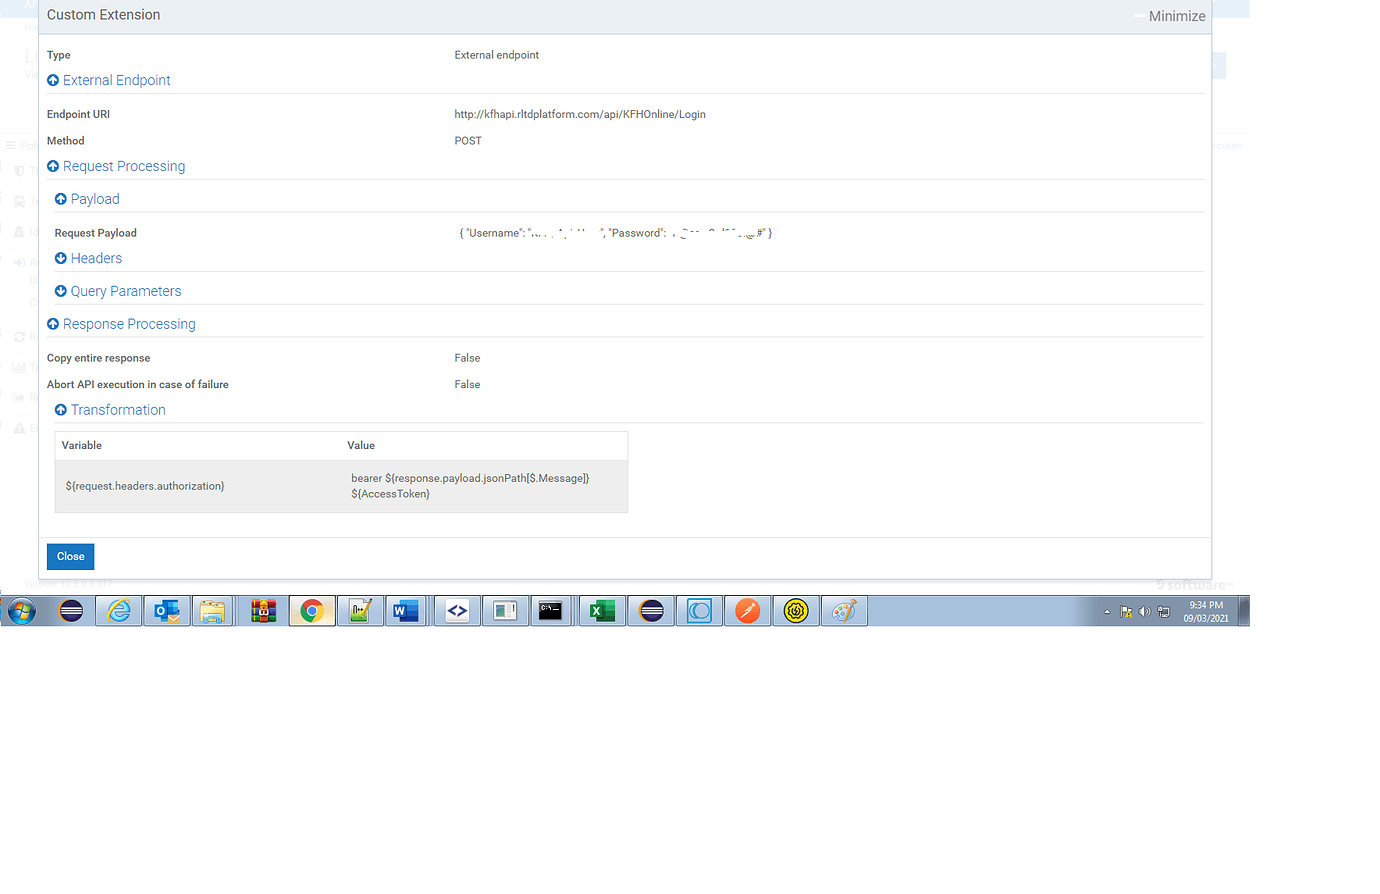Open the Windows Start menu
1380x894 pixels.
21,611
